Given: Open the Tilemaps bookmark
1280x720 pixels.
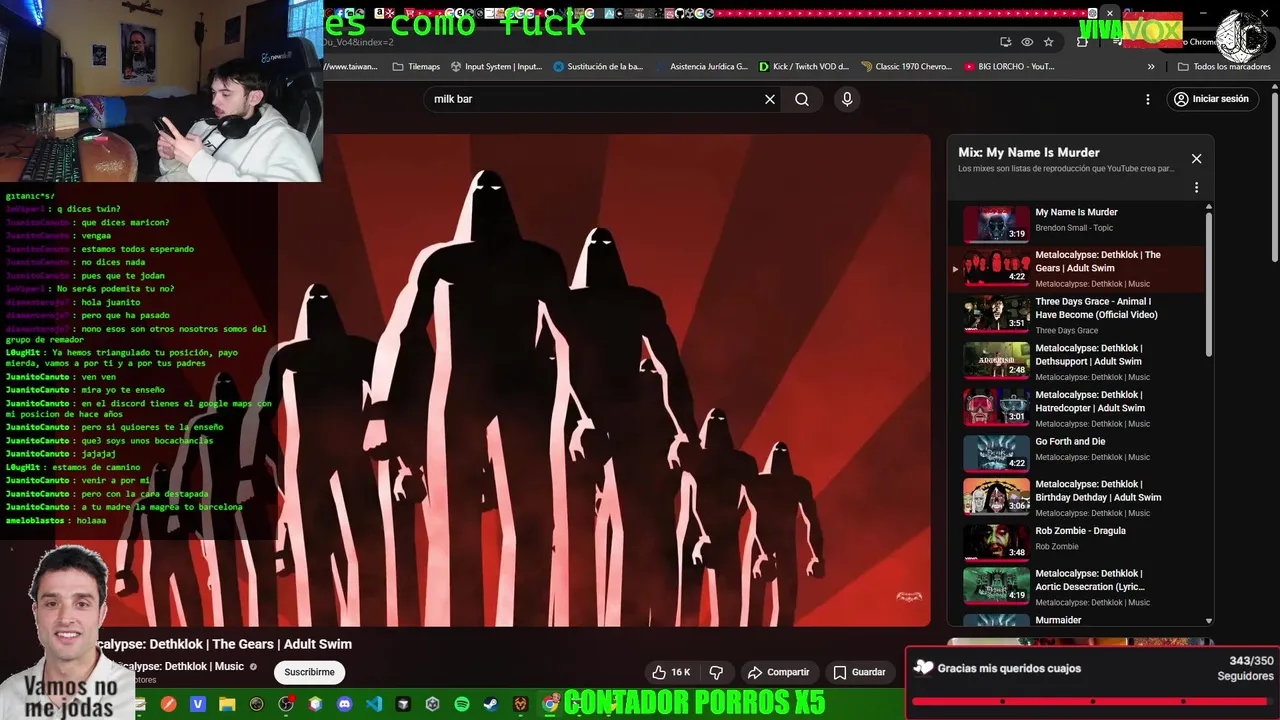Looking at the screenshot, I should coord(416,67).
